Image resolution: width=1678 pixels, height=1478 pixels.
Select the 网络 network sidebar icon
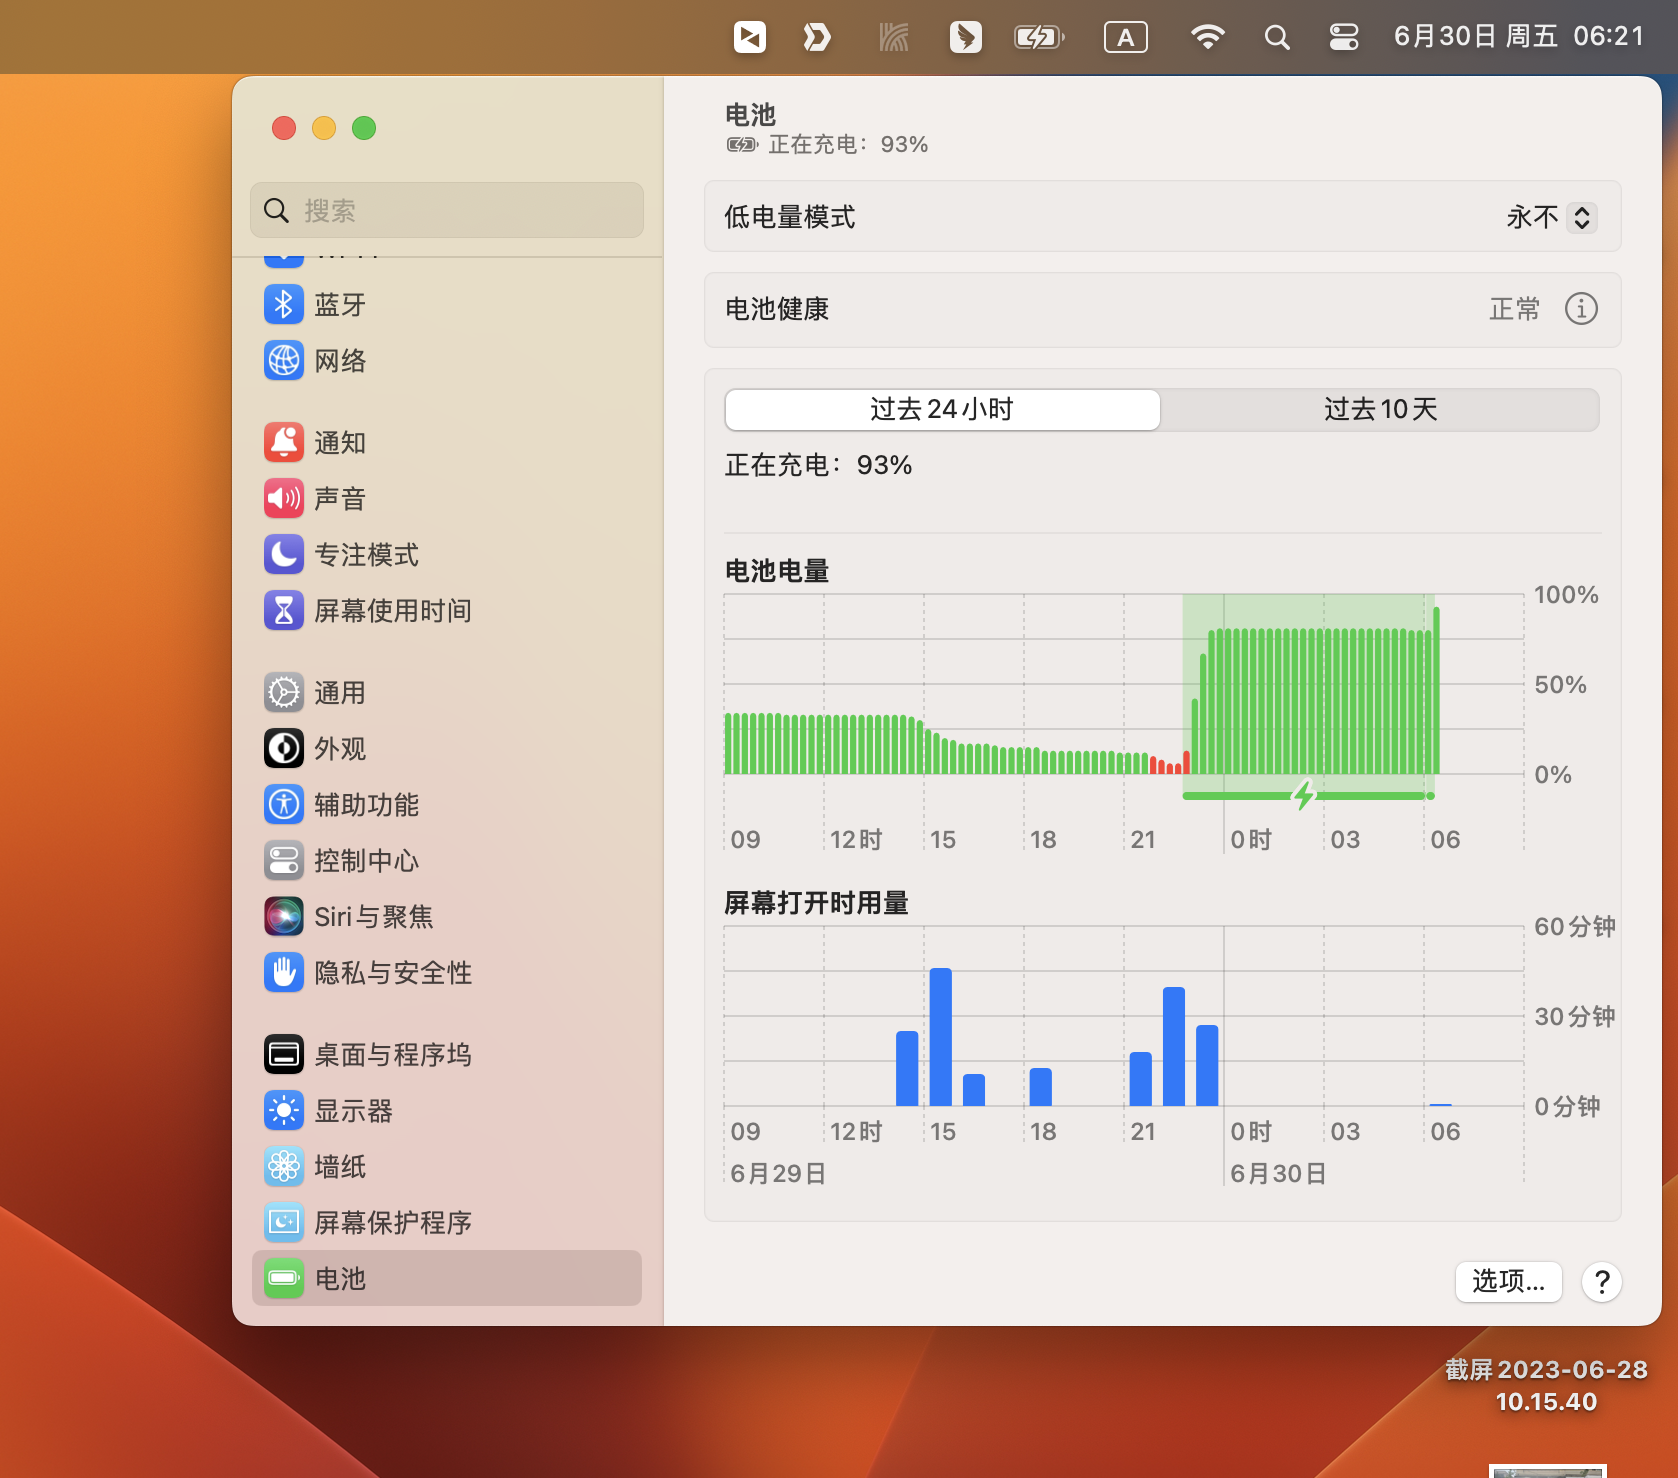tap(284, 361)
